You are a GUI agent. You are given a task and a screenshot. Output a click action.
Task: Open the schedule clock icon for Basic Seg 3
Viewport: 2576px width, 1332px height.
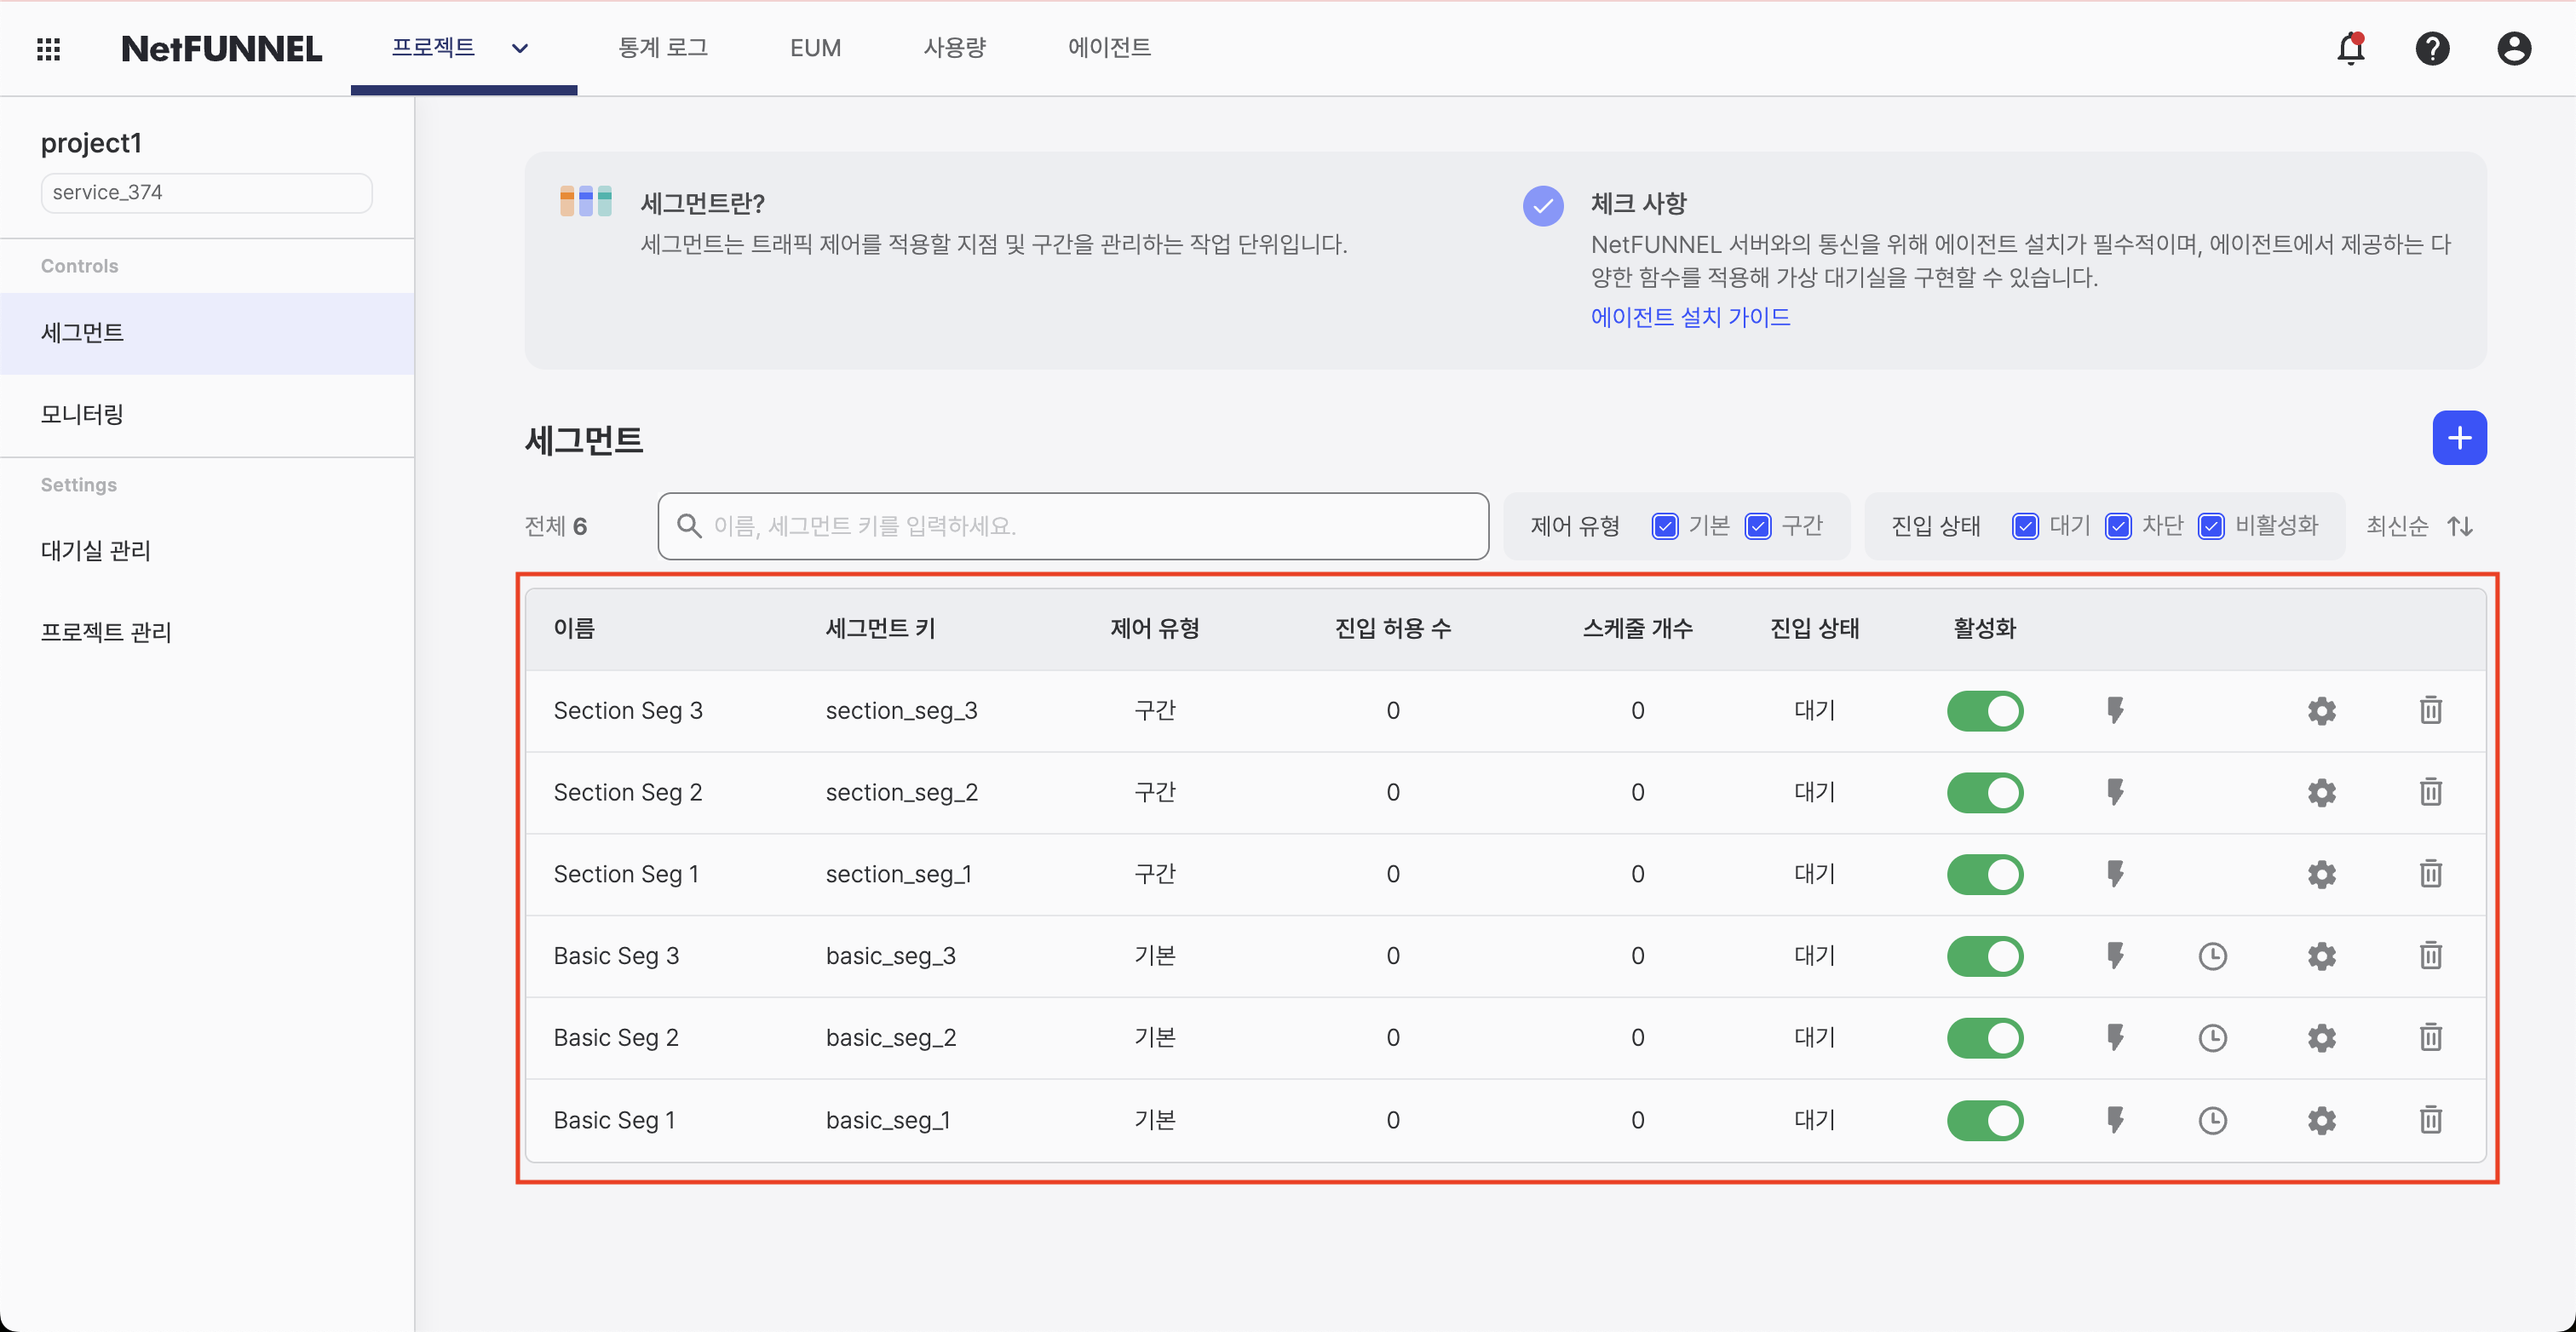tap(2212, 956)
